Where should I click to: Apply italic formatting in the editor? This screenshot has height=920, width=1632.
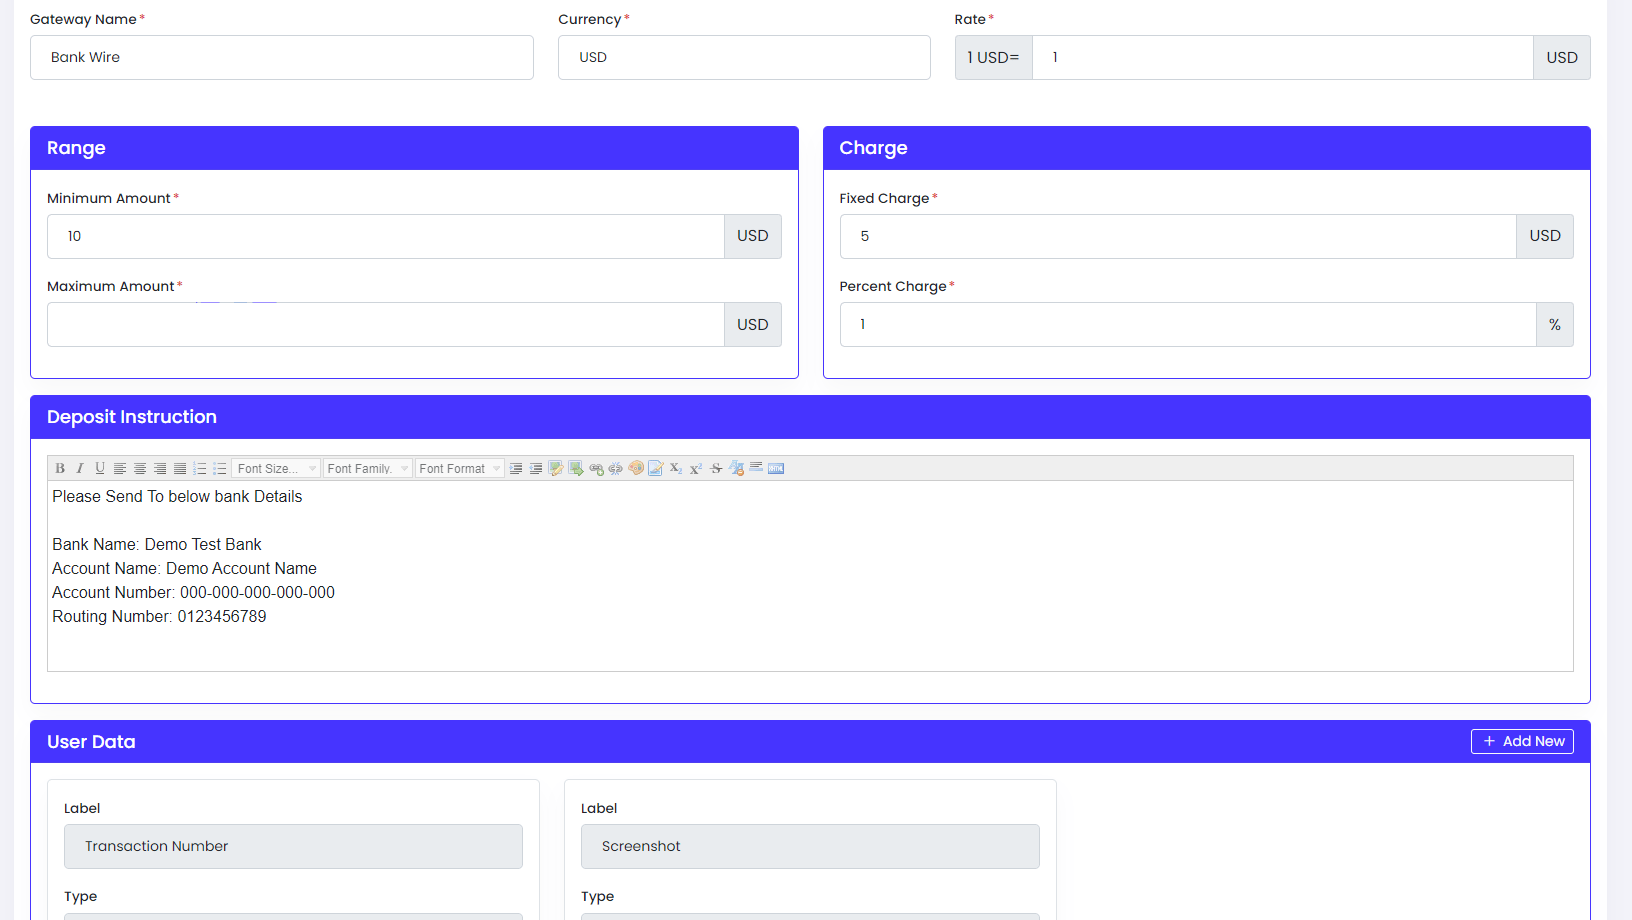(80, 468)
